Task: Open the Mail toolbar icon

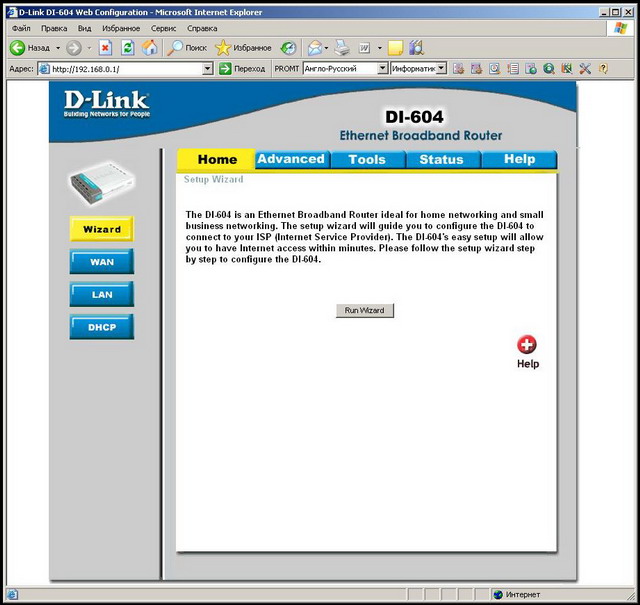Action: tap(314, 47)
